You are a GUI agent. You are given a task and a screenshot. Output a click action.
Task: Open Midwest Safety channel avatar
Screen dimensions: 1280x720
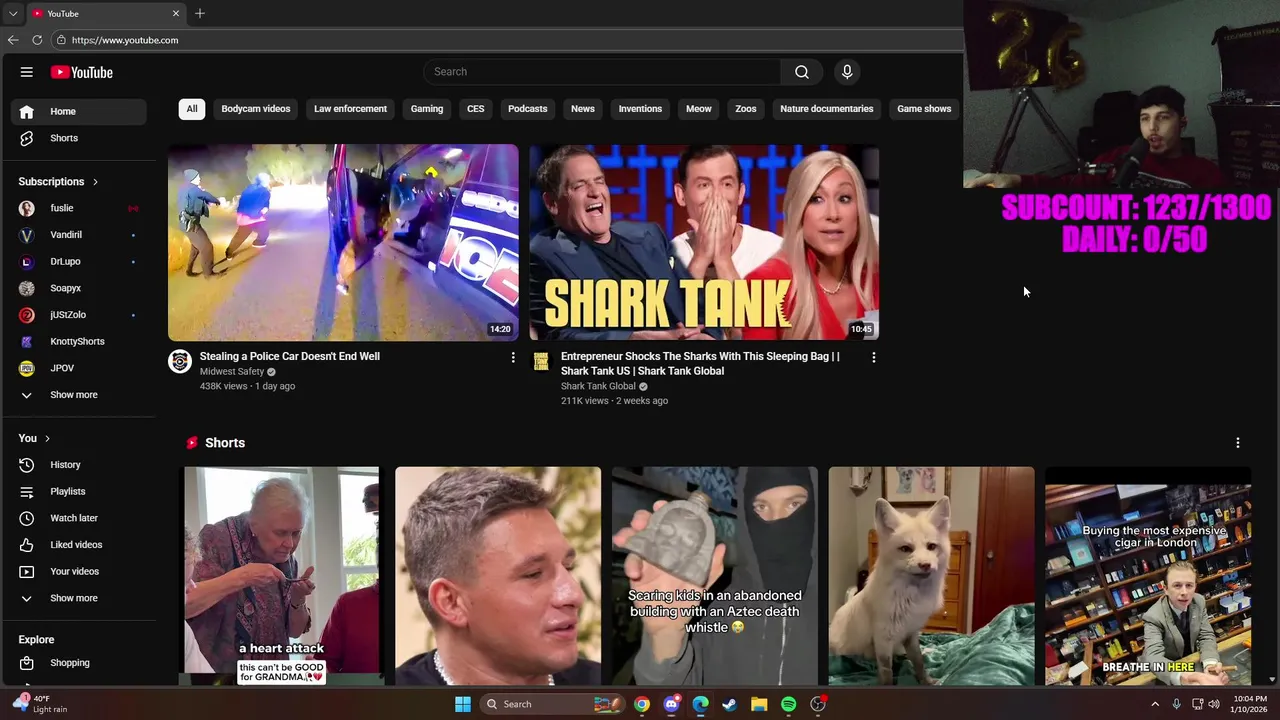(x=180, y=361)
